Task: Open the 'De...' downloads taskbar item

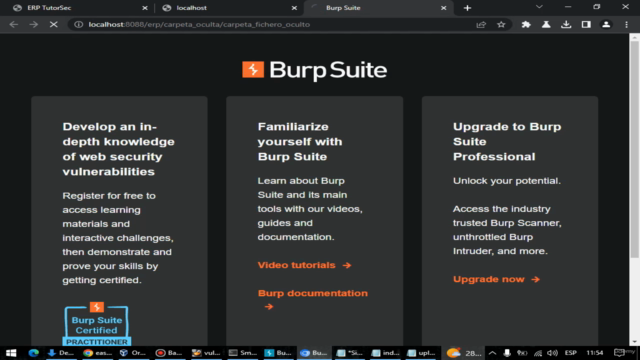Action: [x=60, y=353]
